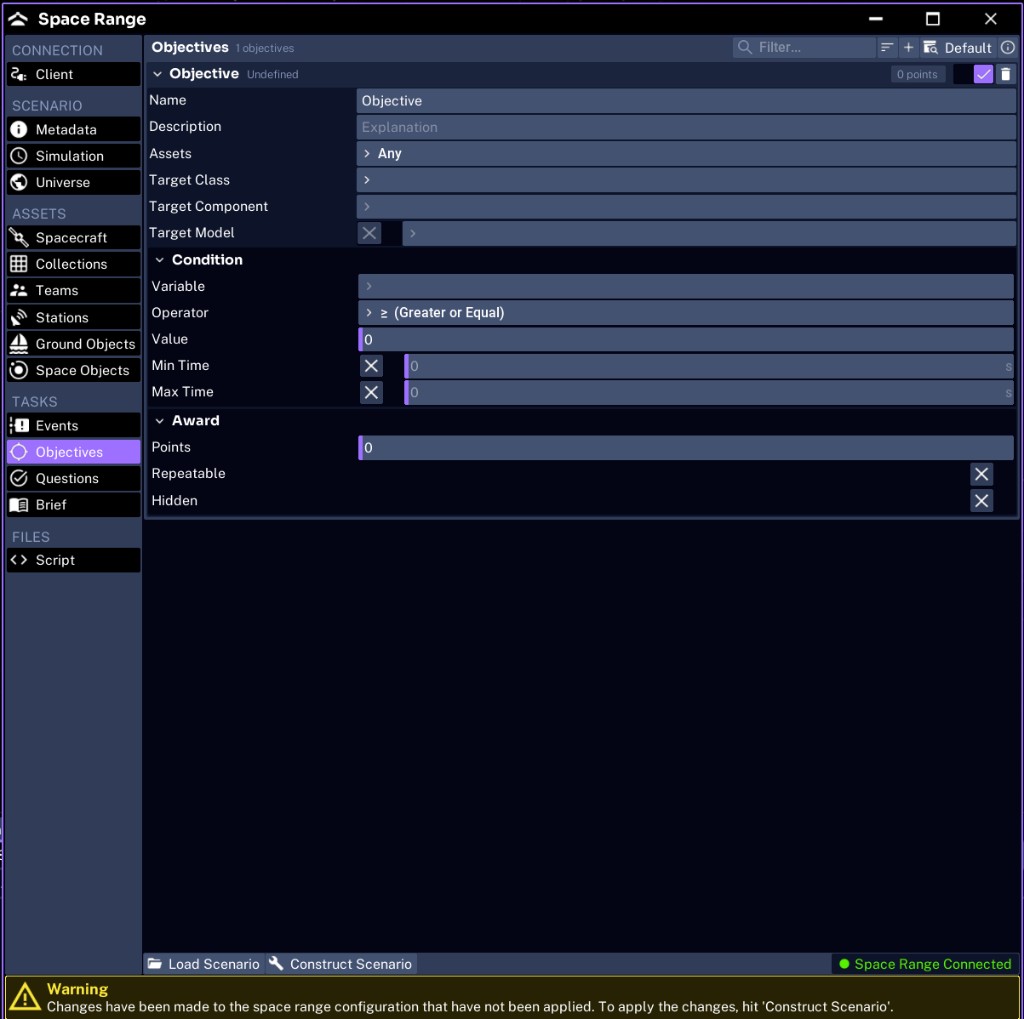
Task: Collapse the Award section
Action: click(159, 421)
